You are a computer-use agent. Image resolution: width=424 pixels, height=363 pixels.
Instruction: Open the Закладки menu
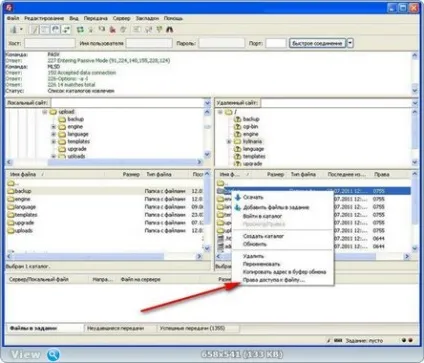tap(147, 18)
